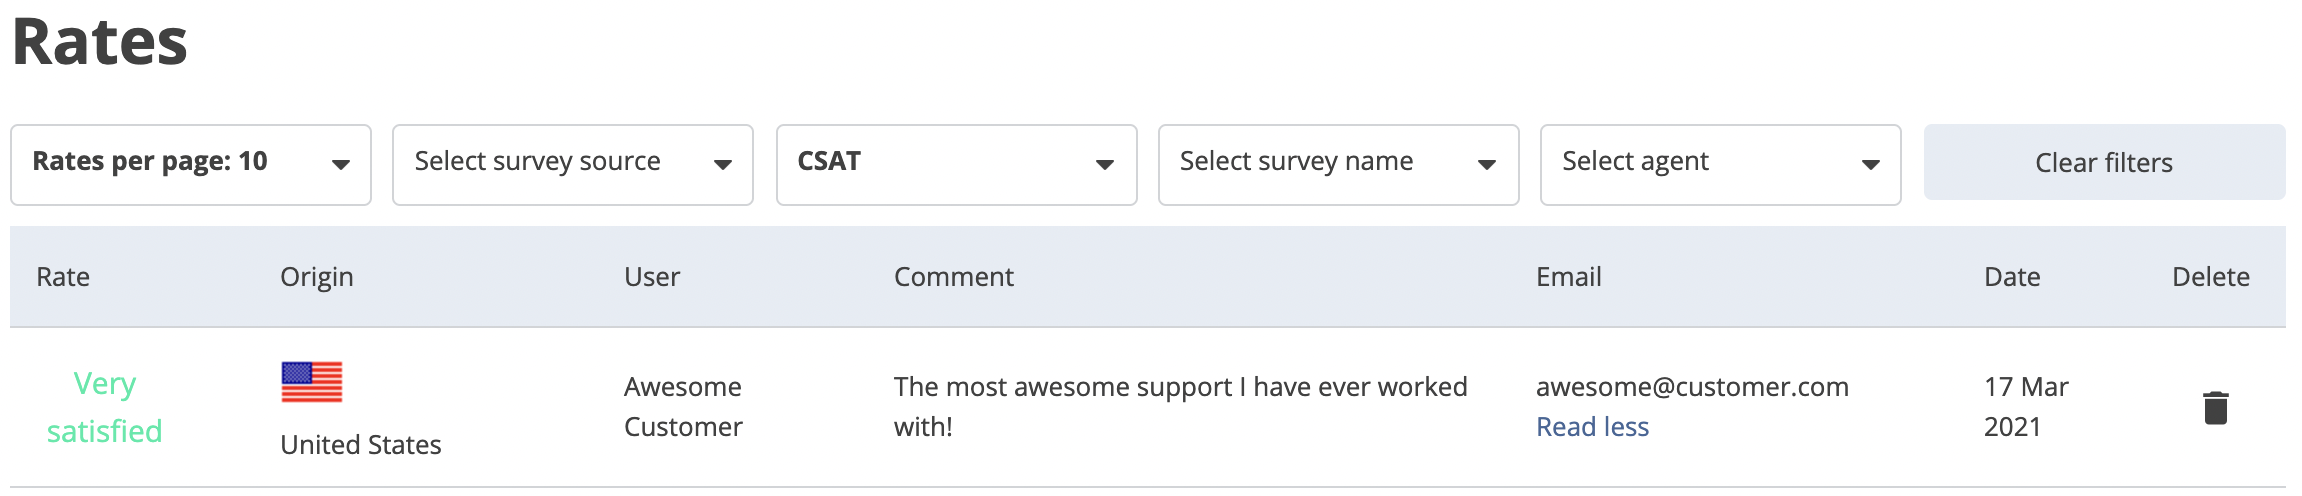Click the Very satisfied rating text
This screenshot has height=496, width=2302.
click(105, 407)
